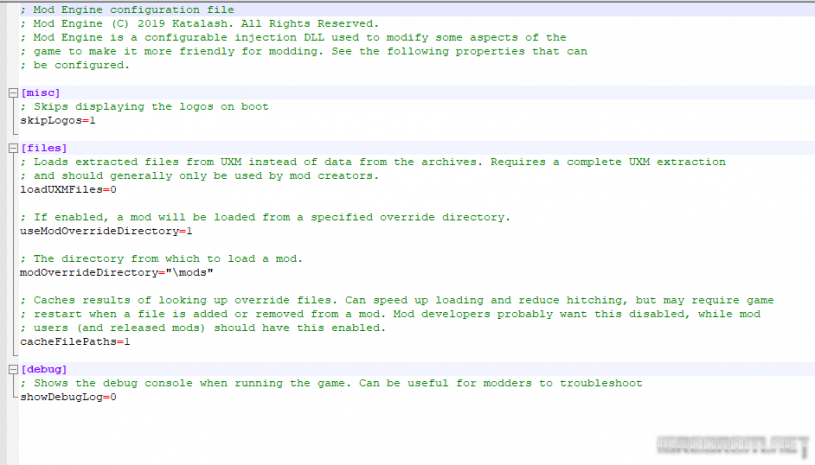Collapse the [misc] section fold marker

coord(11,93)
